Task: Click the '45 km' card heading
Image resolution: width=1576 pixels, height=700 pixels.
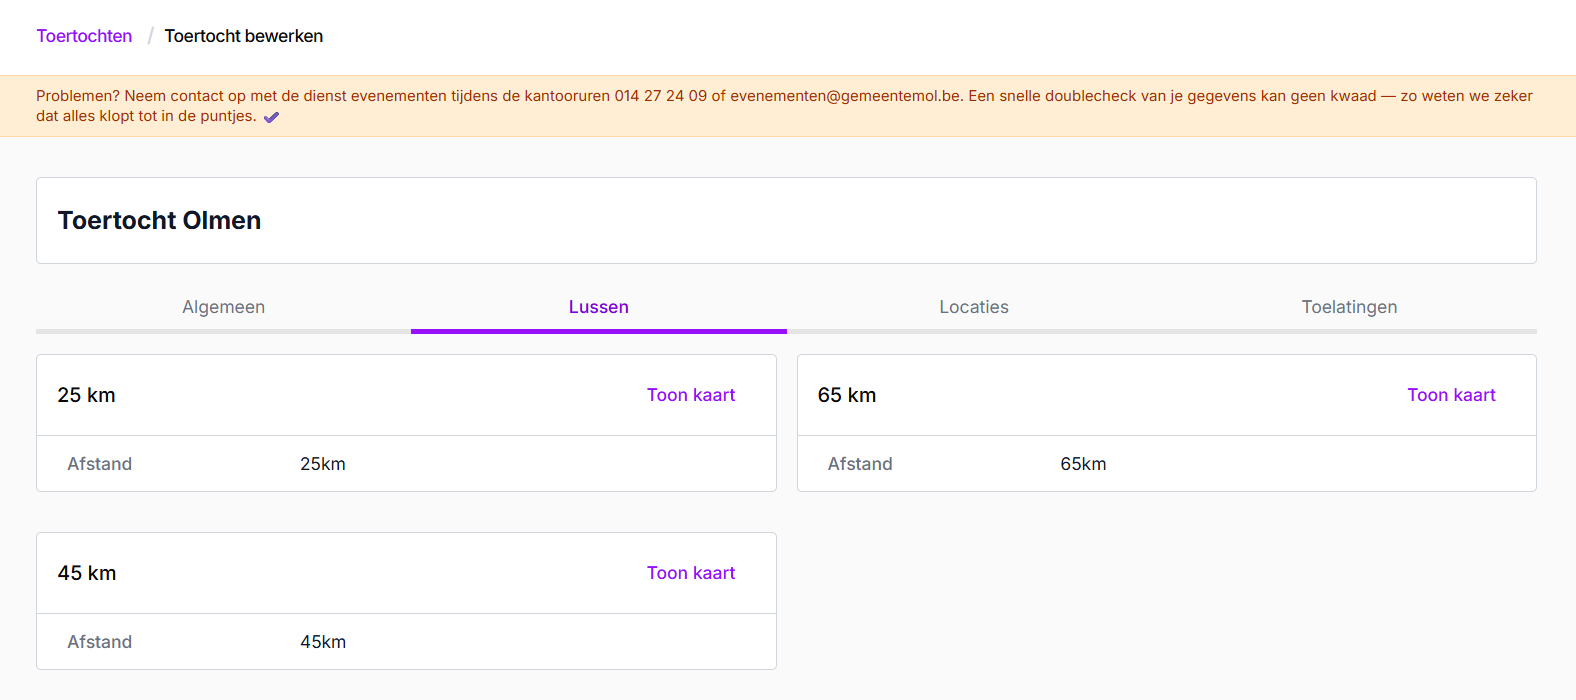Action: click(86, 573)
